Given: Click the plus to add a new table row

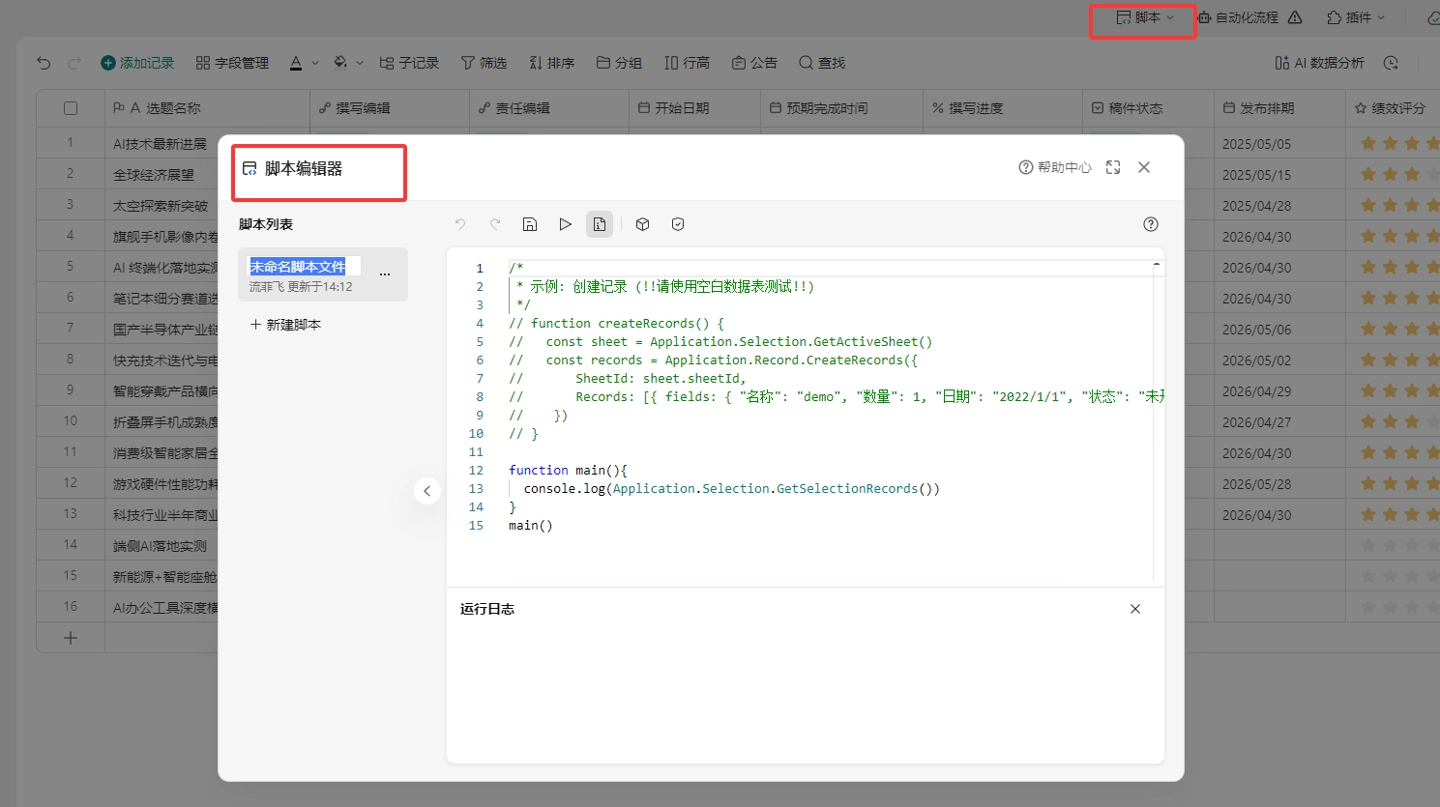Looking at the screenshot, I should click(x=70, y=637).
